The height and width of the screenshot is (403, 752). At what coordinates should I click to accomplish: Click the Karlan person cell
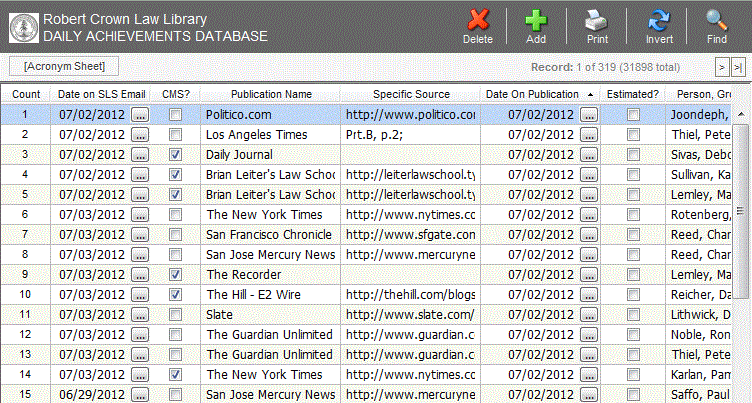(699, 375)
